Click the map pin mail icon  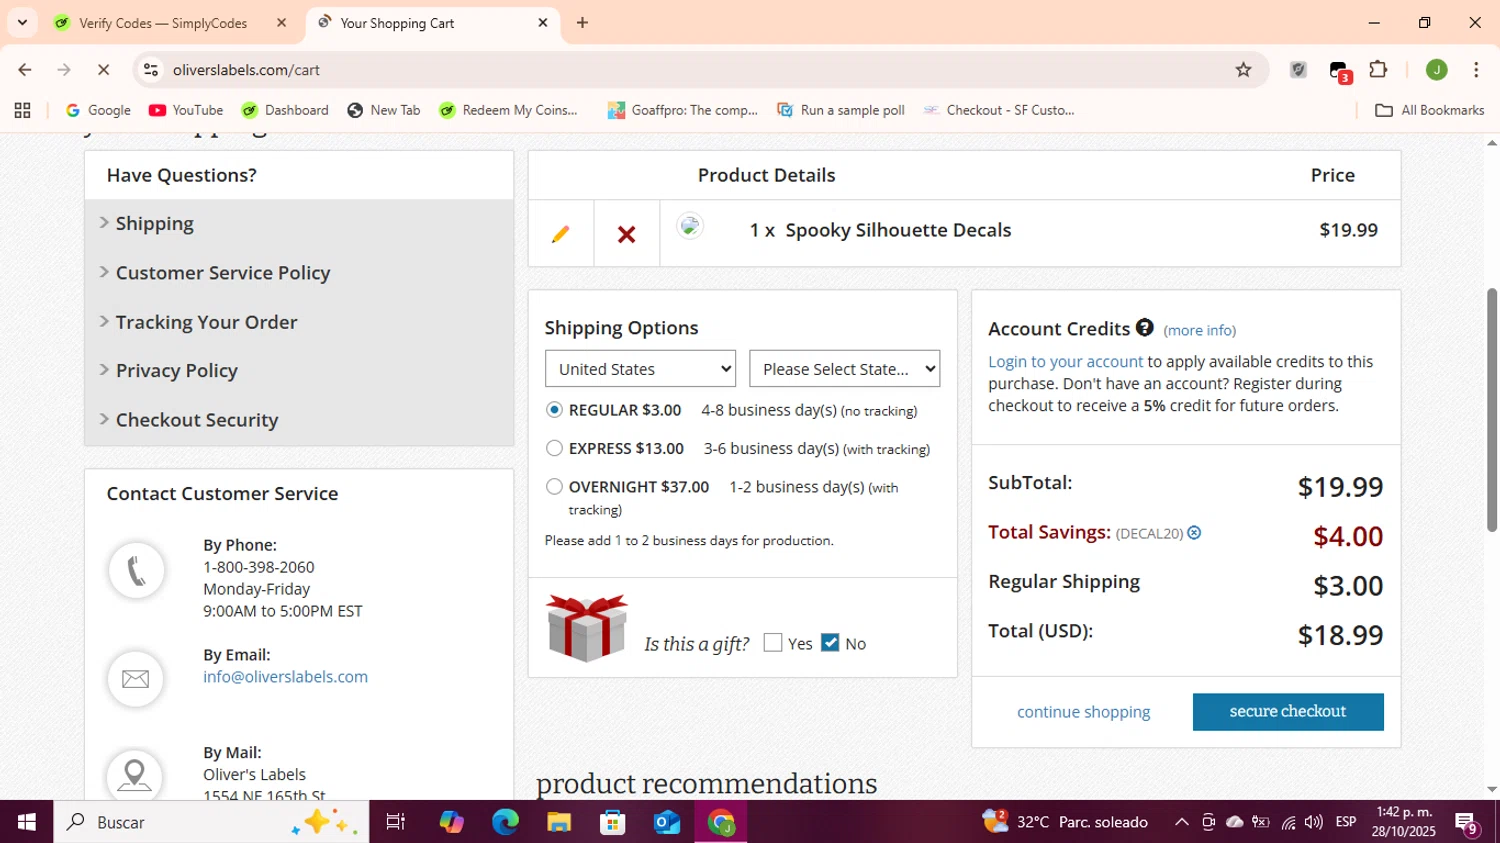(135, 775)
